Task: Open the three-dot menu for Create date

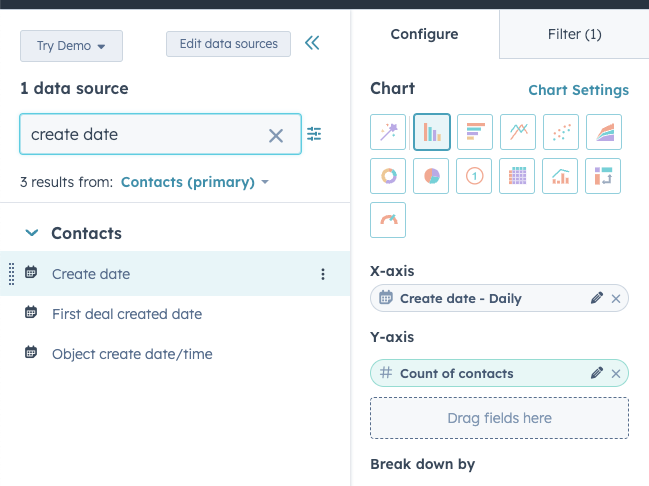Action: pyautogui.click(x=323, y=274)
